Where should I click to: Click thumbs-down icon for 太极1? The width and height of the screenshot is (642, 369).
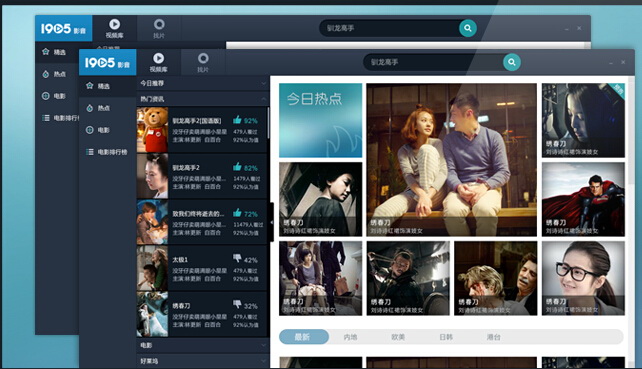click(x=237, y=258)
